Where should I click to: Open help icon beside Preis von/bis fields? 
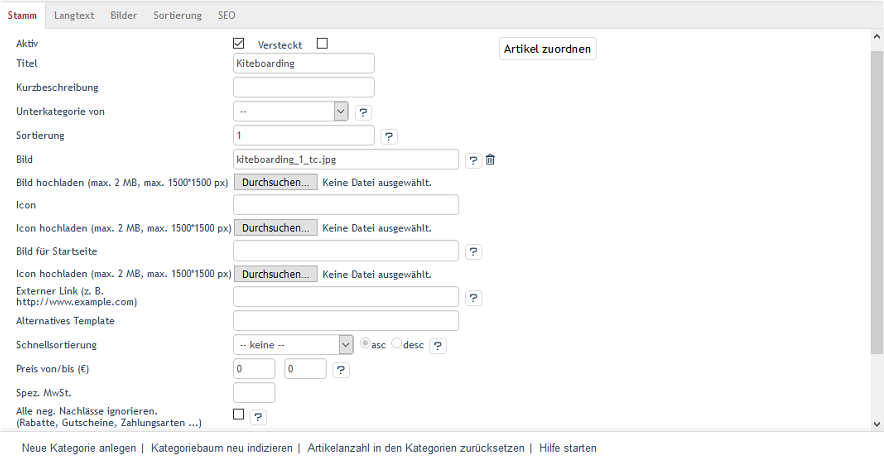tap(341, 370)
